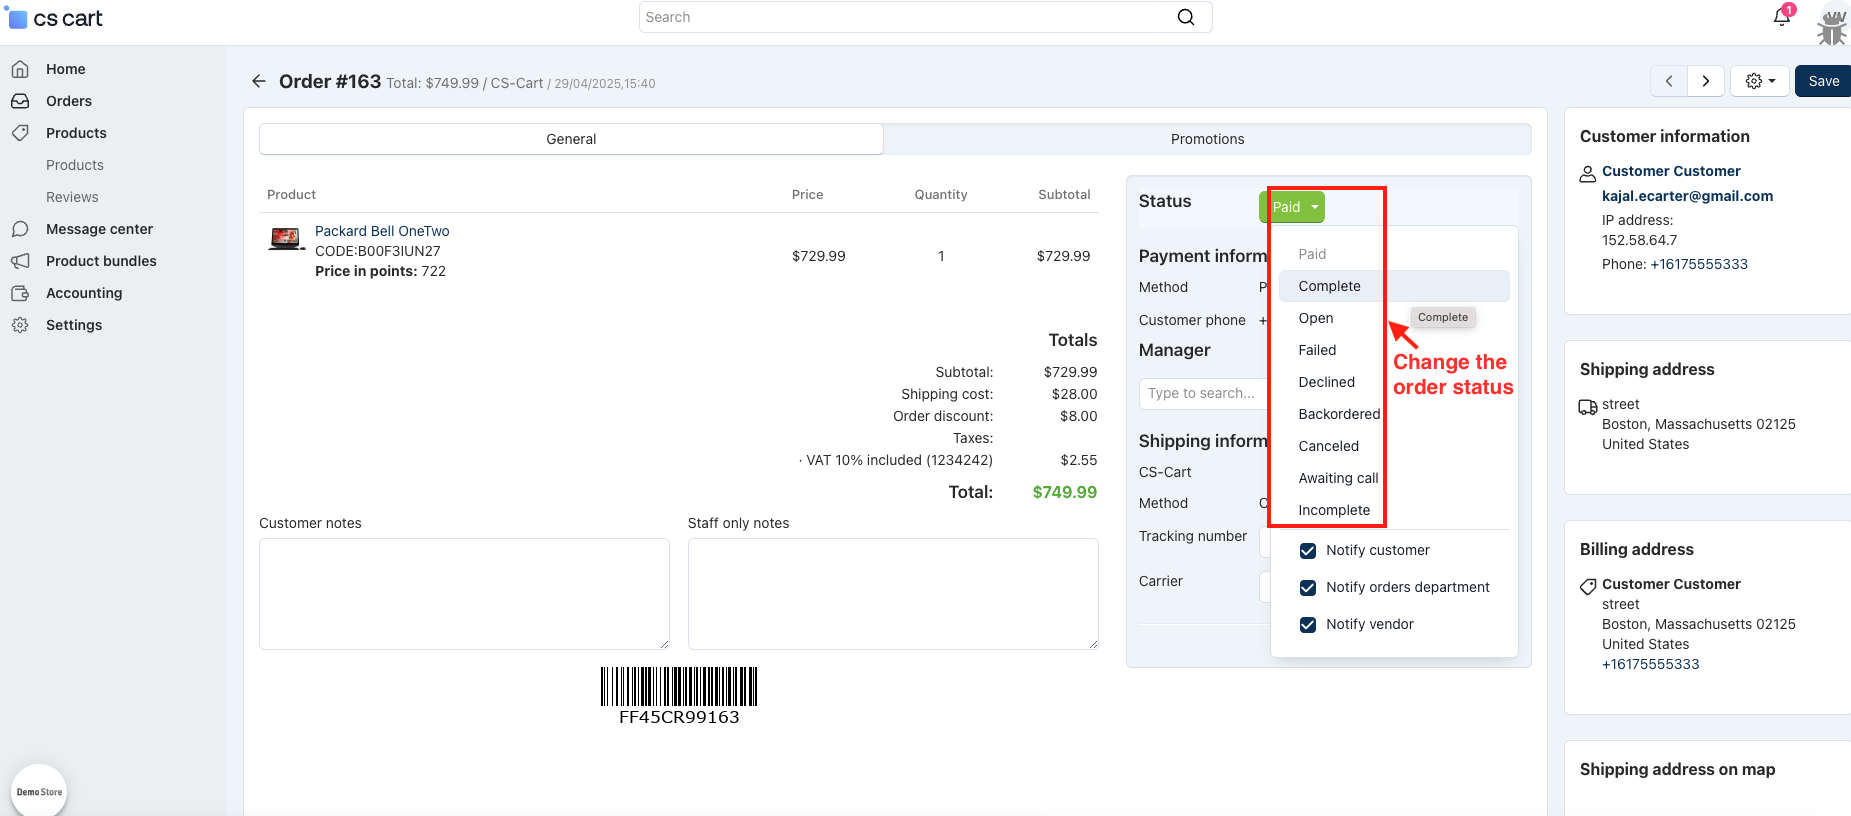The image size is (1851, 816).
Task: Click the total amount $749.99
Action: click(x=1064, y=492)
